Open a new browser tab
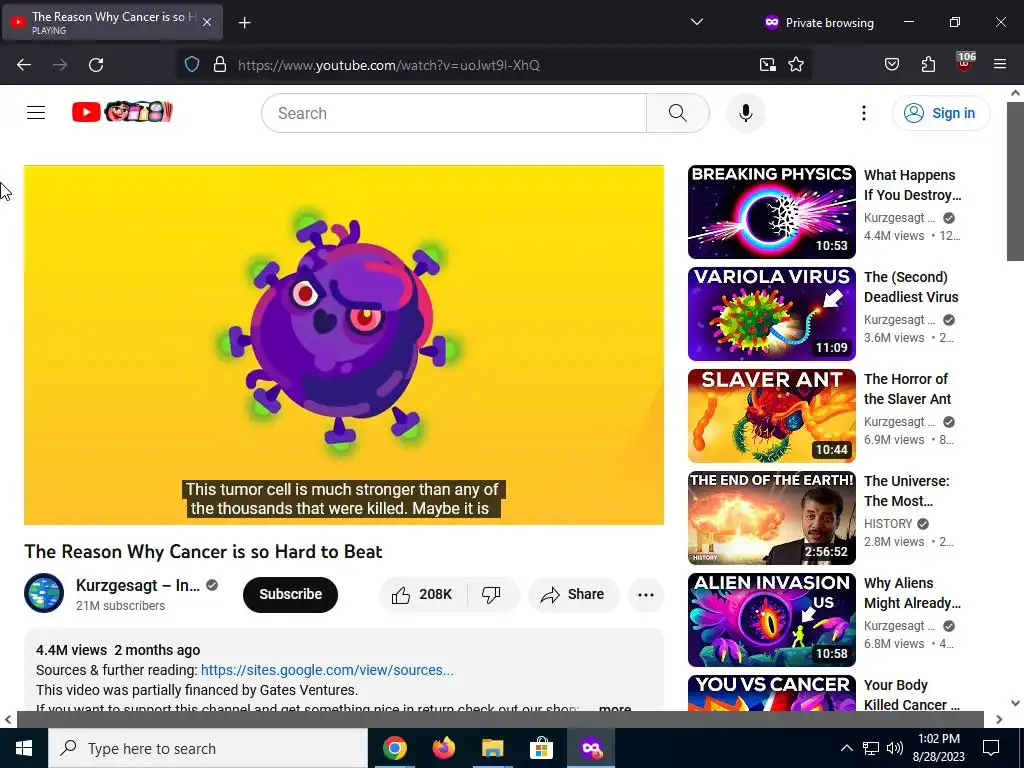 (244, 23)
